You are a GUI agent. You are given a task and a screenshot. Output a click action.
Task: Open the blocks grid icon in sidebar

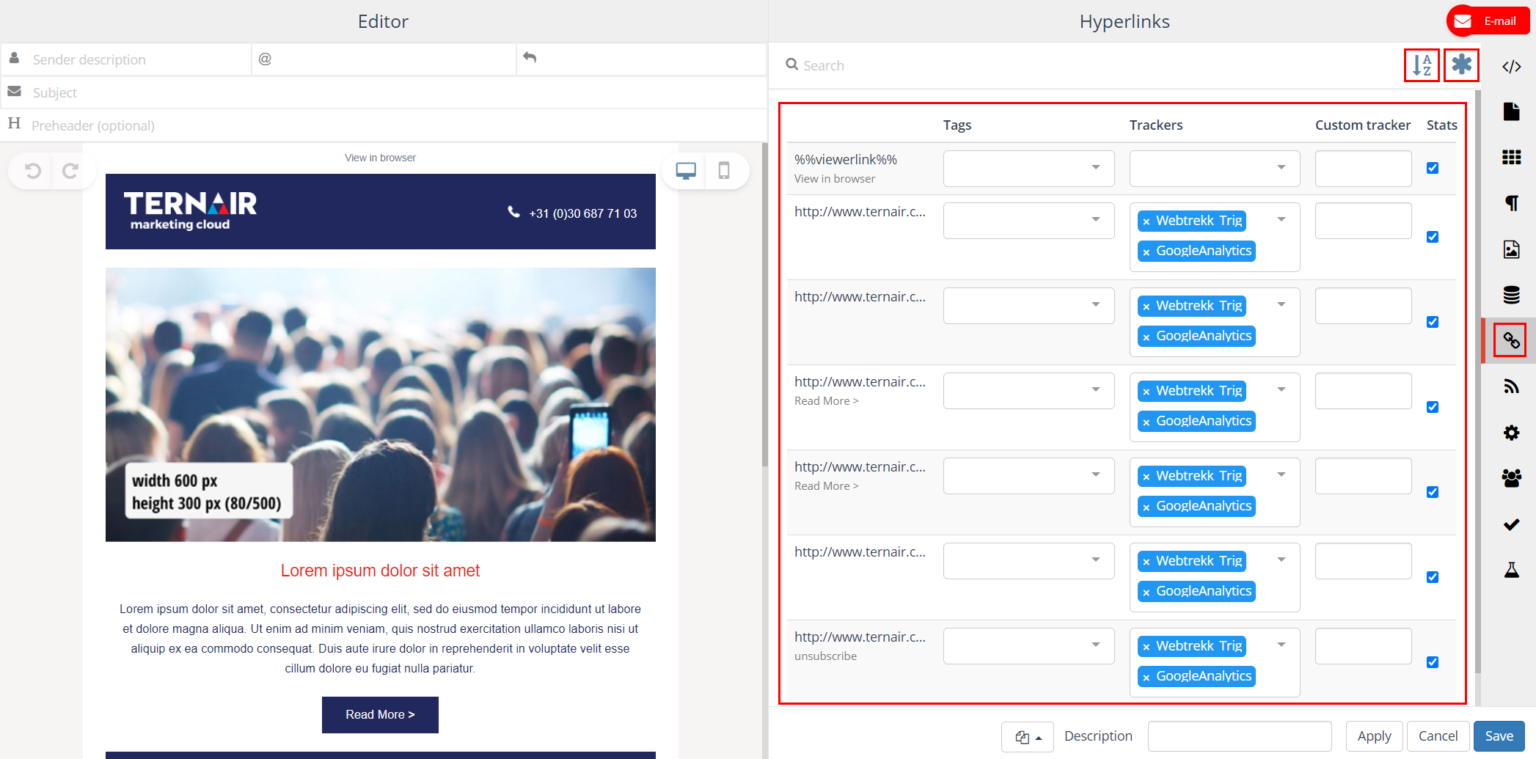tap(1511, 157)
